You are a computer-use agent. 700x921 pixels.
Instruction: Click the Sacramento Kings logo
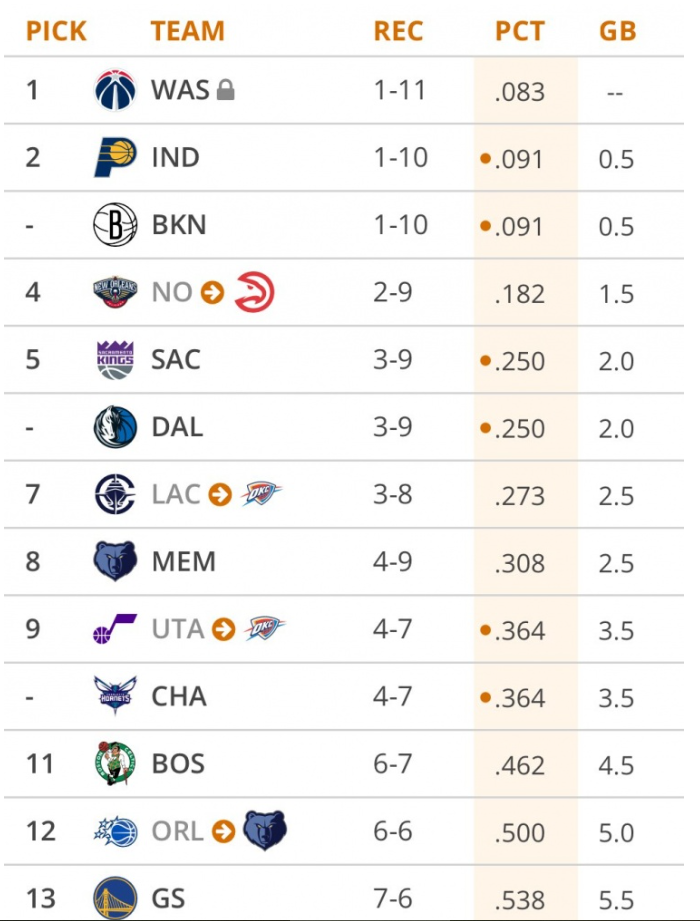click(x=115, y=360)
